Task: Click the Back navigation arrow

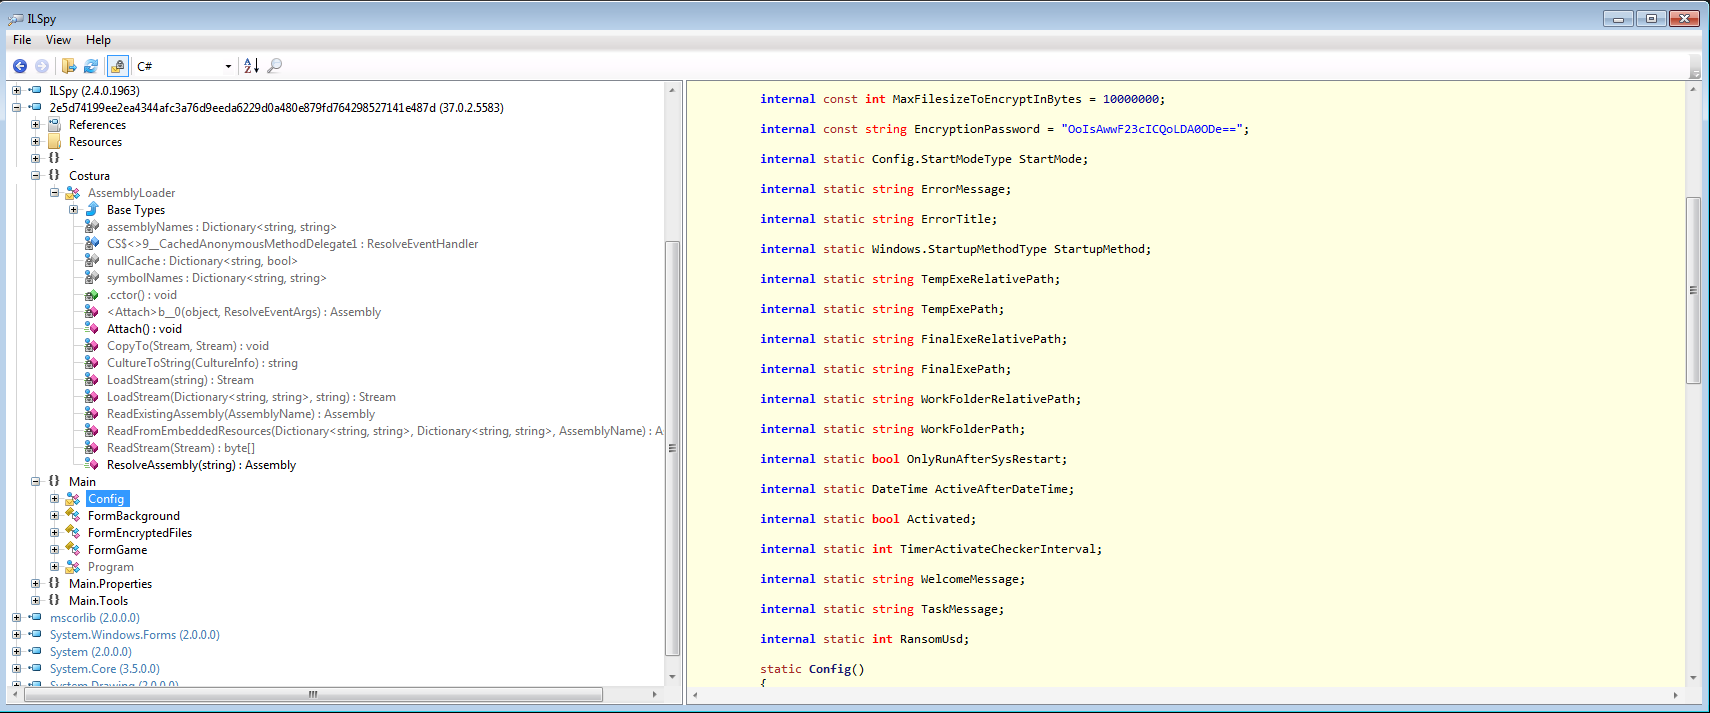Action: (20, 66)
